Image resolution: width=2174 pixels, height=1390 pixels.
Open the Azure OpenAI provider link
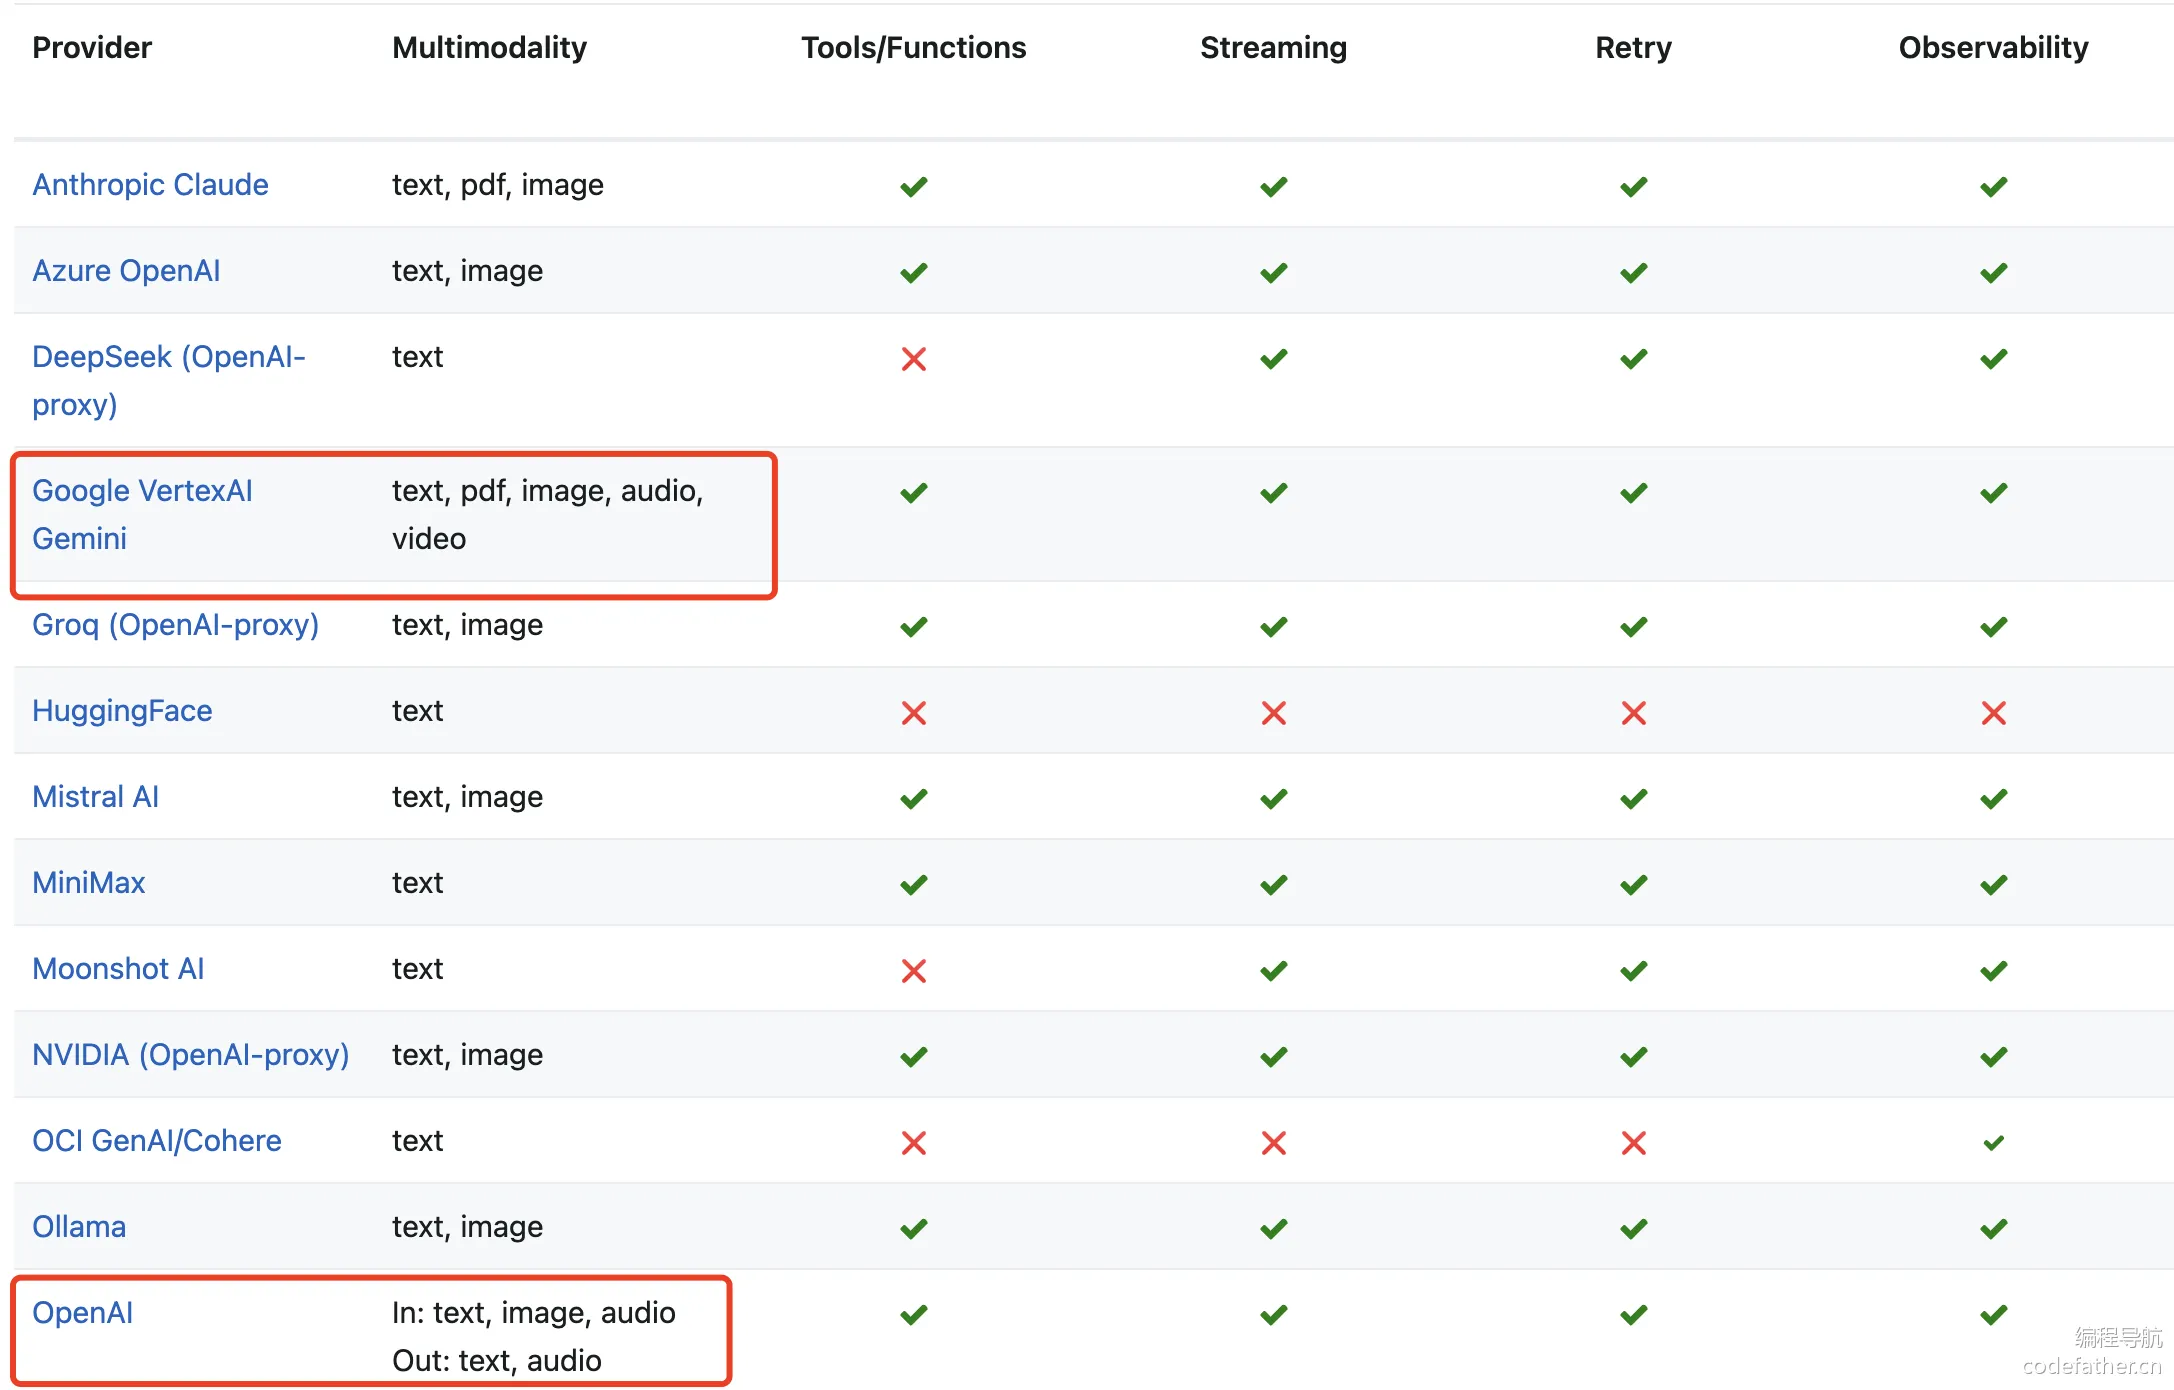point(126,271)
